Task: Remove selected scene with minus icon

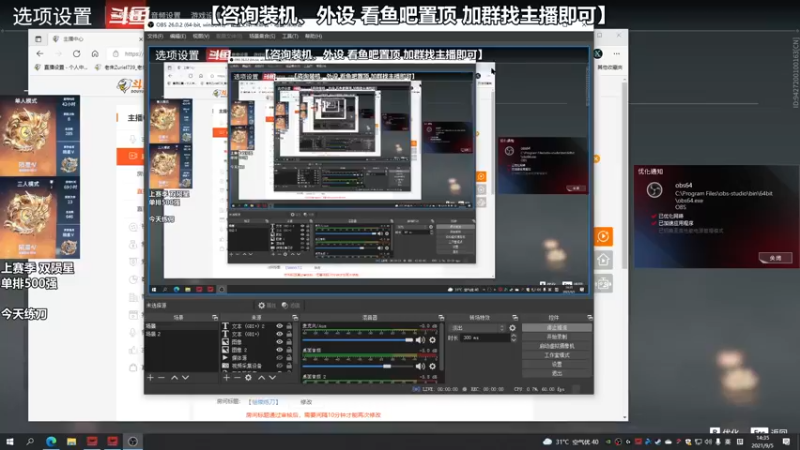Action: pyautogui.click(x=161, y=378)
